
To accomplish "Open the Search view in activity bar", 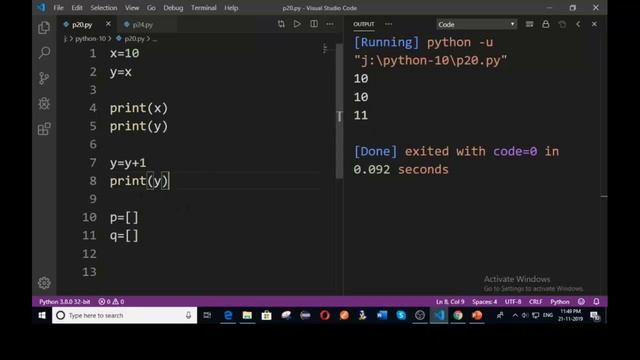I will [x=44, y=53].
